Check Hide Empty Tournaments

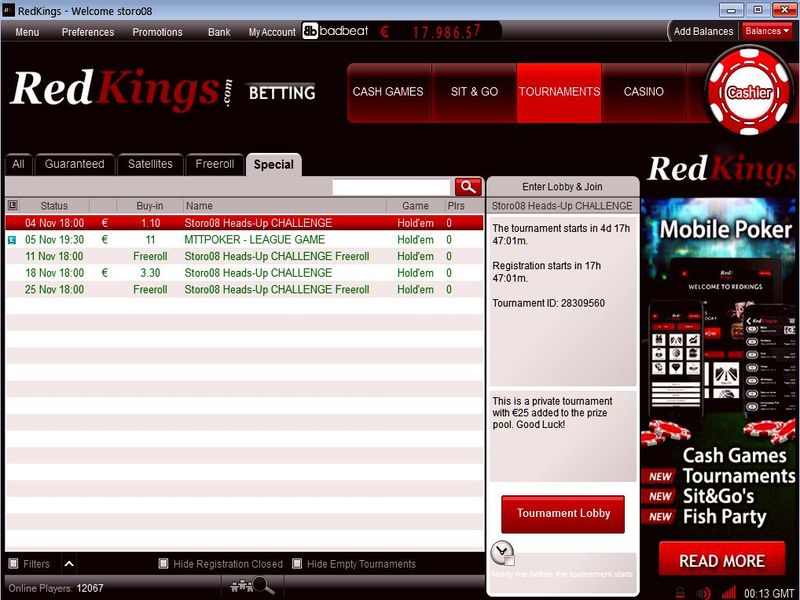[x=297, y=563]
